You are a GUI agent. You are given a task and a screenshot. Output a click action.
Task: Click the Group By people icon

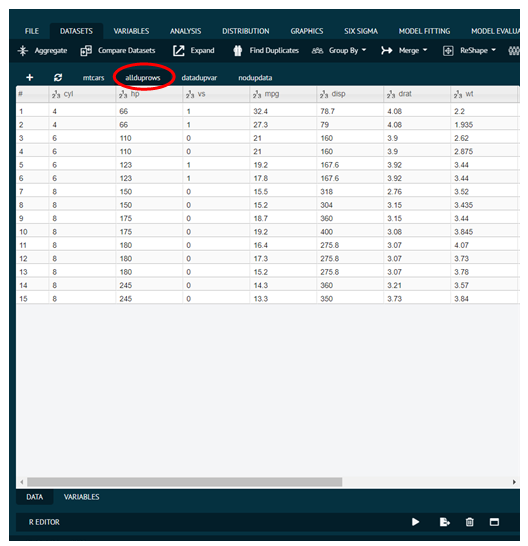coord(317,51)
